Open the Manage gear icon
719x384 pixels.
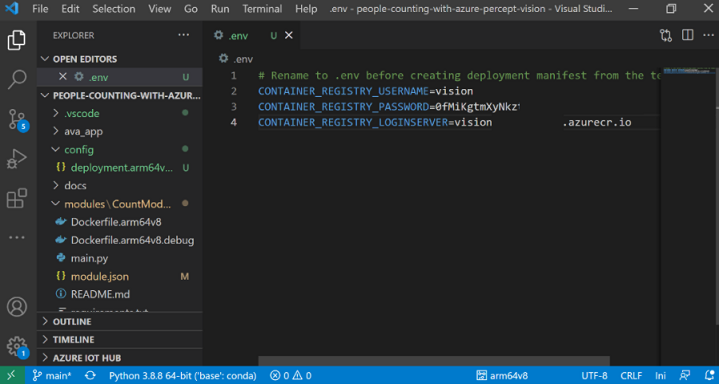click(18, 347)
